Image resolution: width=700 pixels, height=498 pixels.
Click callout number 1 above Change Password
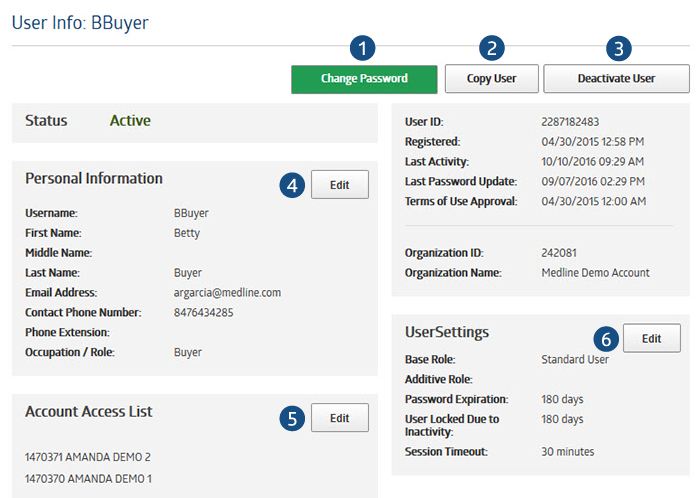[364, 47]
